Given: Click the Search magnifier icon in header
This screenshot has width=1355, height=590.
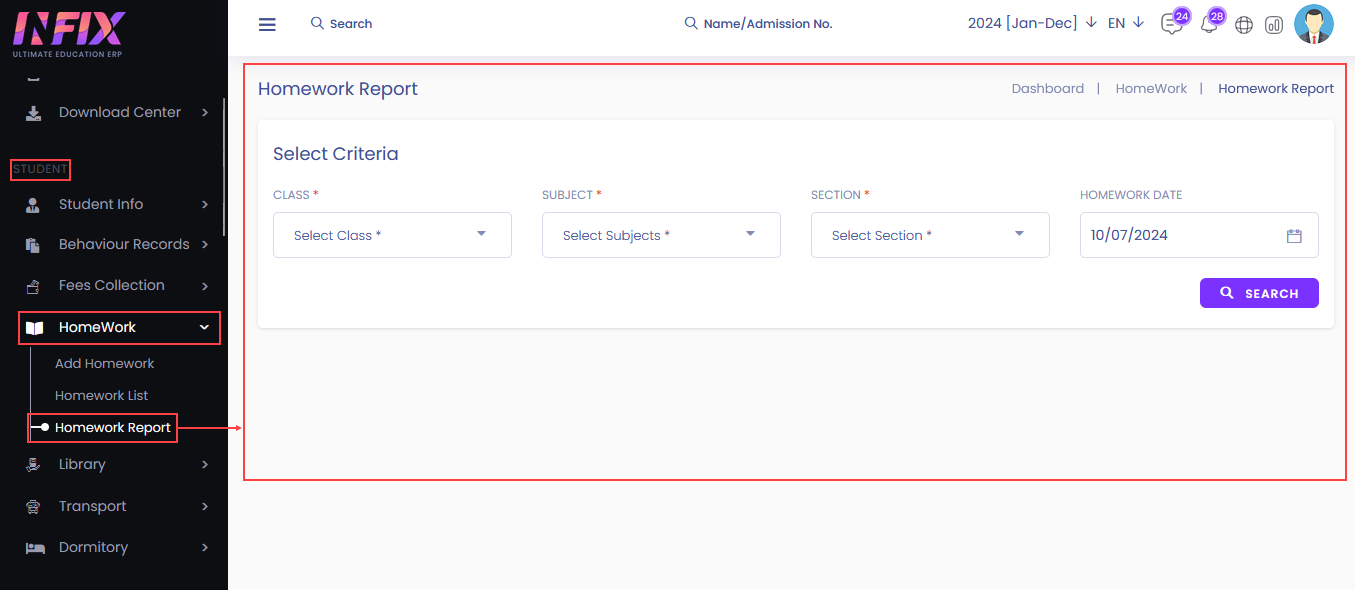Looking at the screenshot, I should [317, 23].
